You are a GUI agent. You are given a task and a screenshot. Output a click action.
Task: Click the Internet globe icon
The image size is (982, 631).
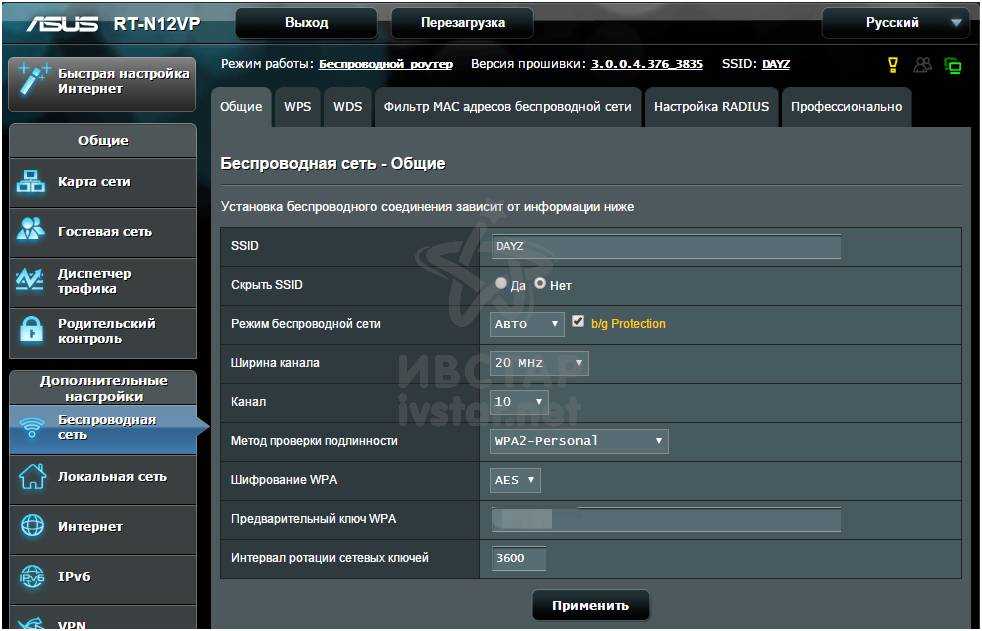(32, 526)
